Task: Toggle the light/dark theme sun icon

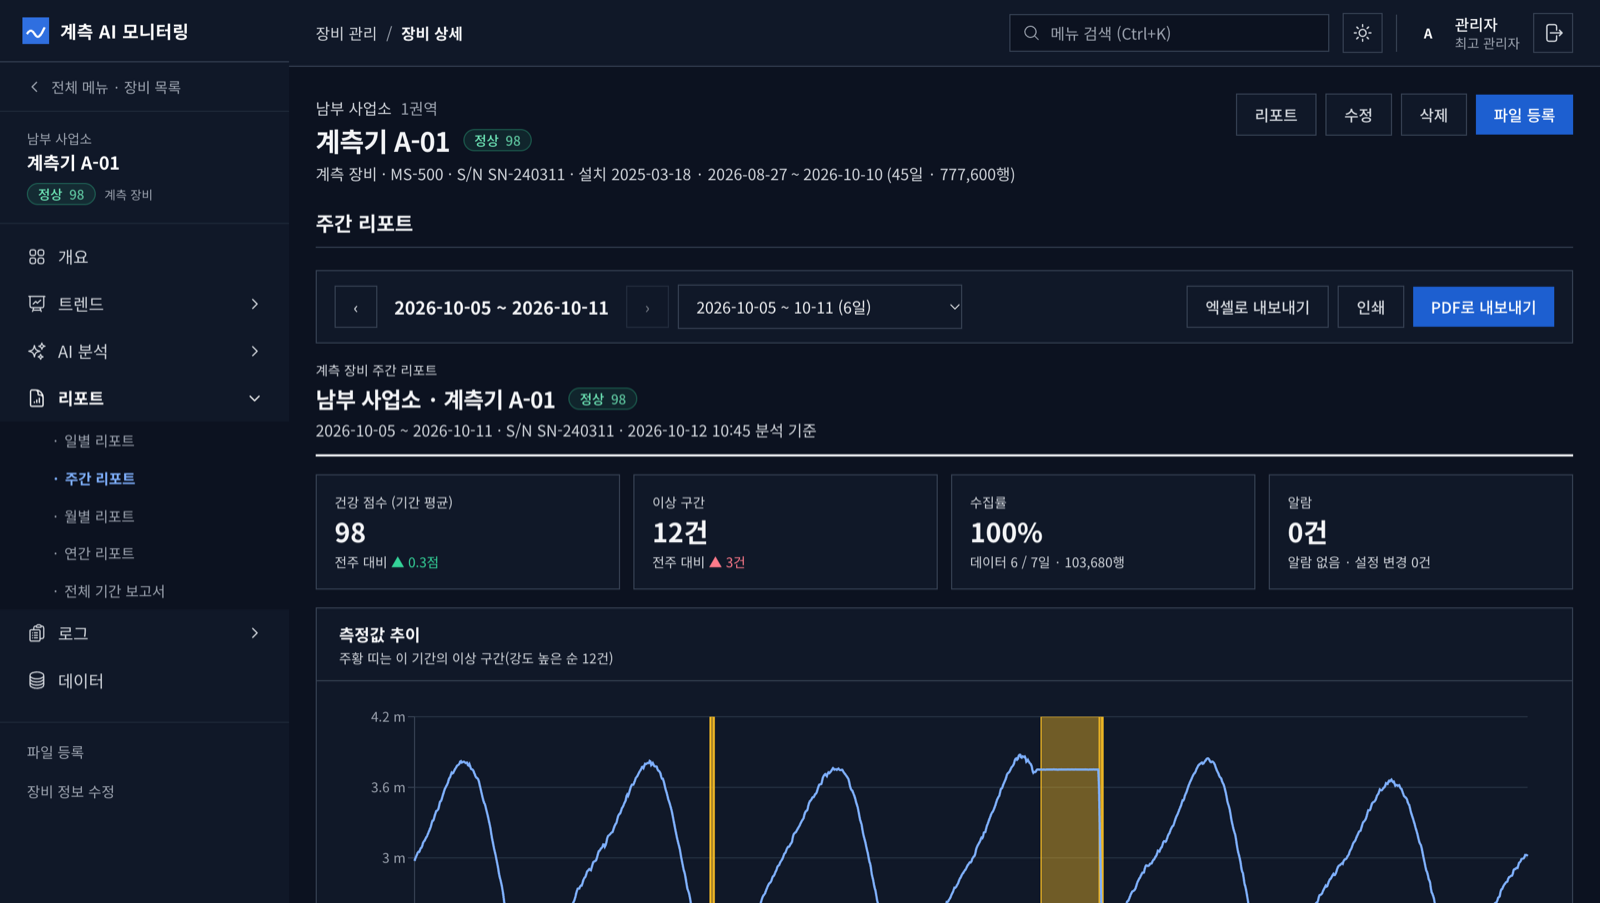Action: coord(1362,33)
